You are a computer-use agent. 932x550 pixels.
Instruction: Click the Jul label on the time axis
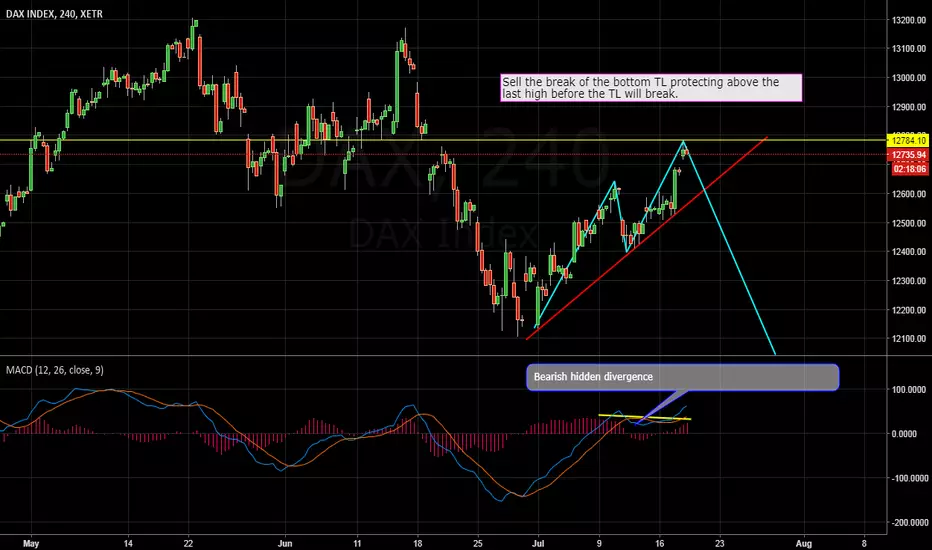coord(539,543)
